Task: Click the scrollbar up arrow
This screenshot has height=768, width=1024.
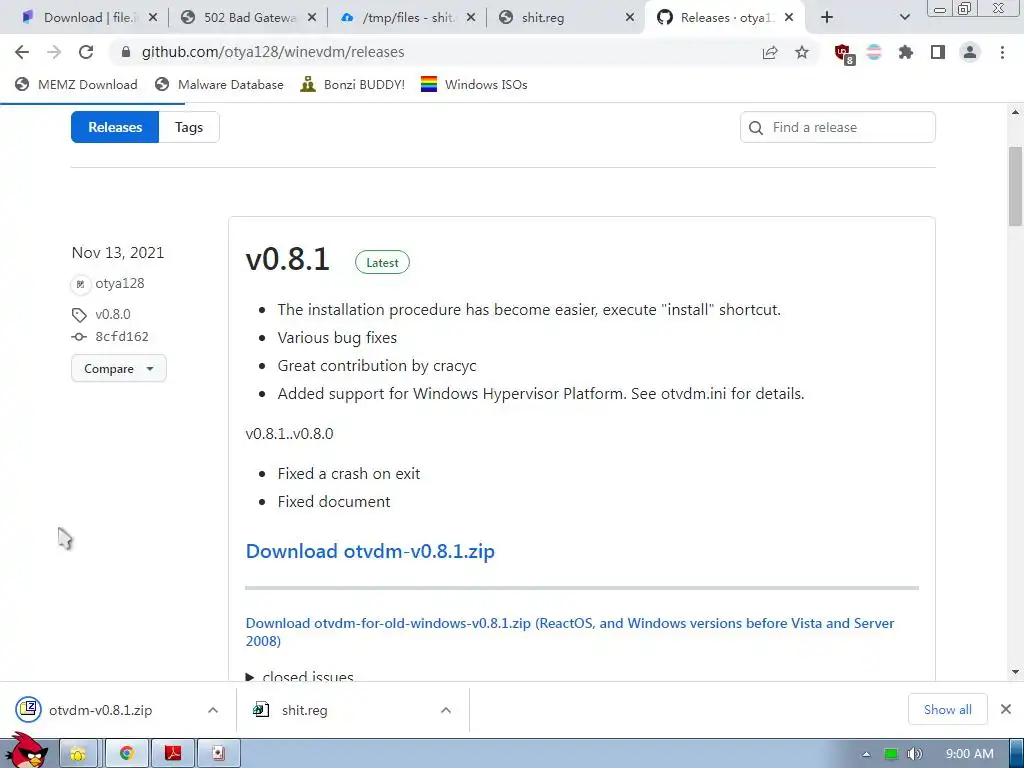Action: pos(1016,112)
